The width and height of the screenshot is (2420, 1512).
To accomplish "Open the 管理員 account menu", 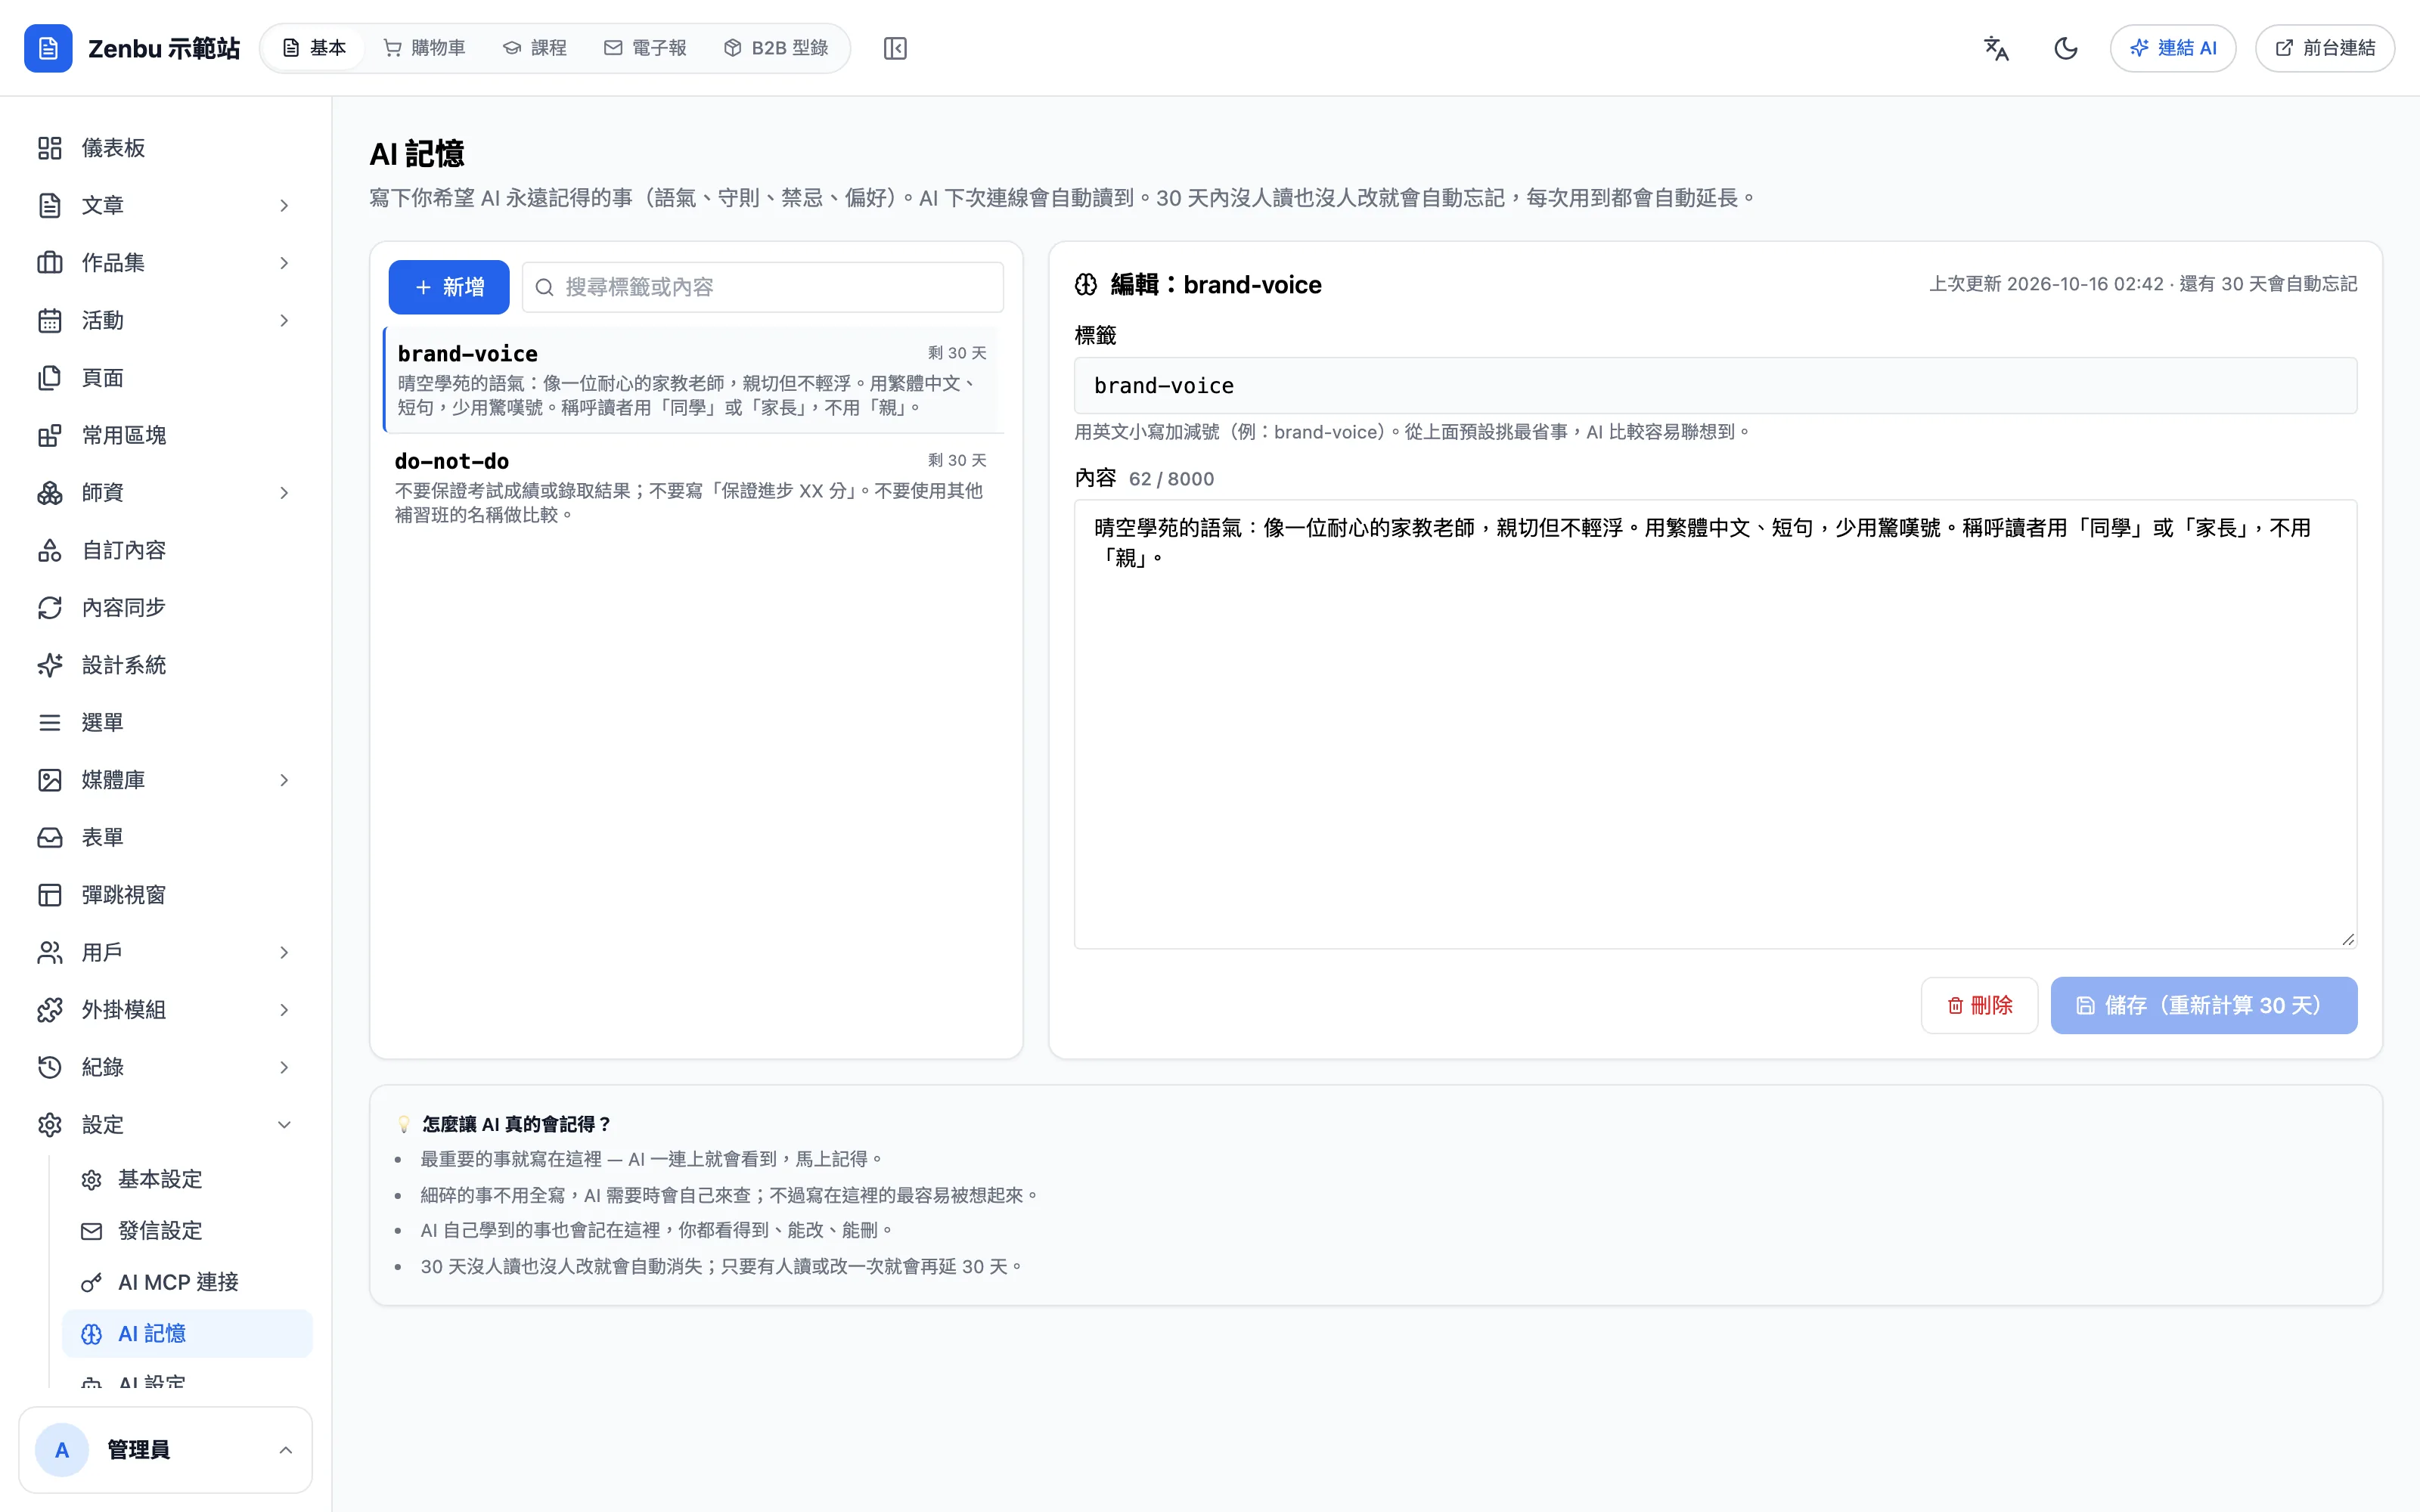I will [166, 1450].
